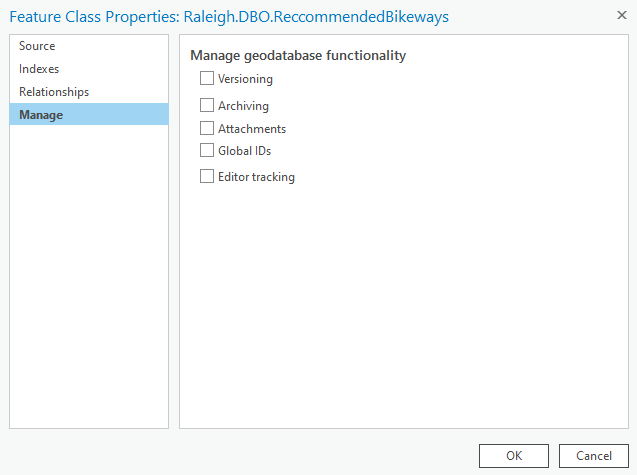Click the Feature Class Properties title text
Image resolution: width=637 pixels, height=475 pixels.
[x=229, y=16]
